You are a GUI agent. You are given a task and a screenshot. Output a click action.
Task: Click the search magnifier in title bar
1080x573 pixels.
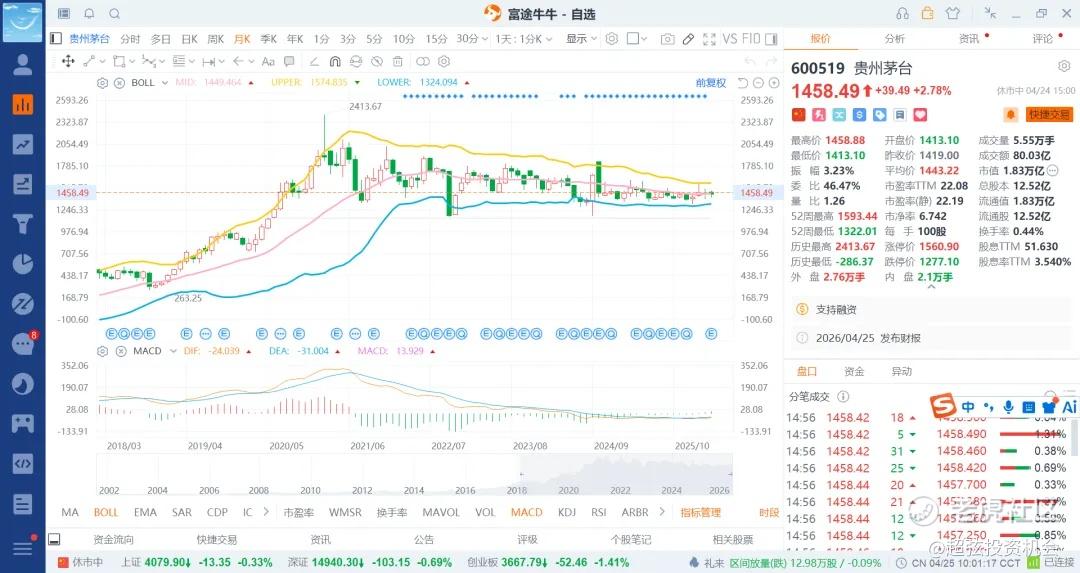coord(114,14)
